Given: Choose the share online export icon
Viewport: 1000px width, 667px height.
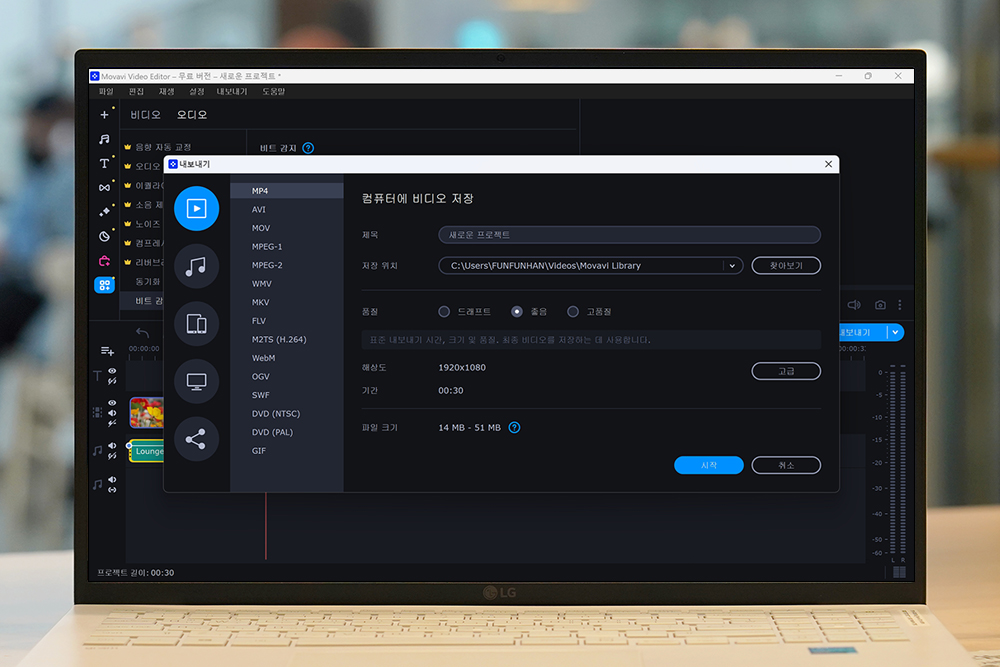Looking at the screenshot, I should pos(196,439).
